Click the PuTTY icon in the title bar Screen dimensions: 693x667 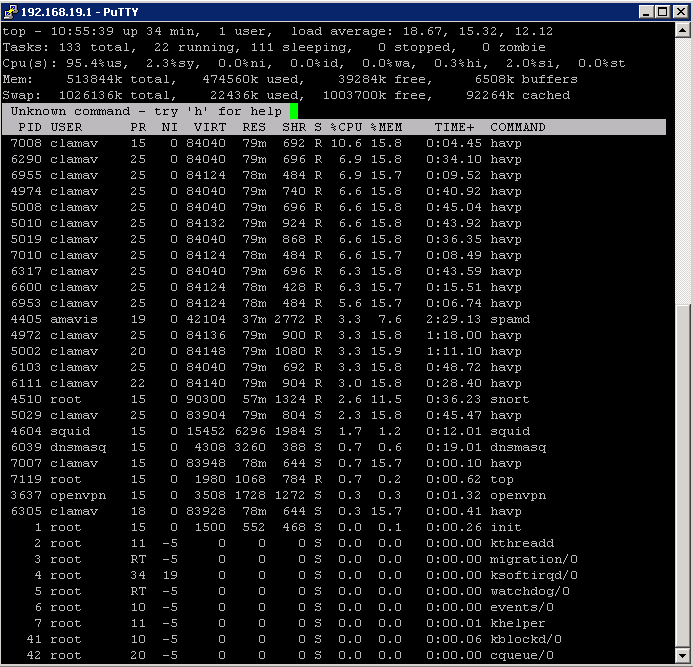pyautogui.click(x=12, y=12)
